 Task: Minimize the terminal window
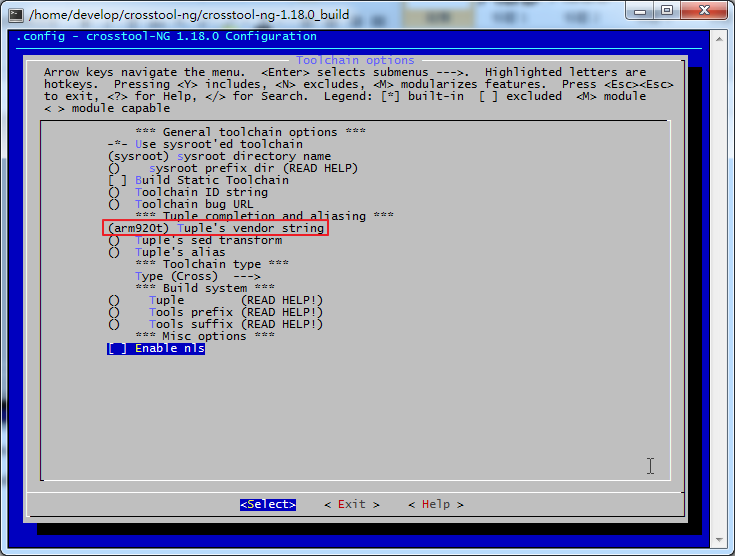[x=640, y=10]
